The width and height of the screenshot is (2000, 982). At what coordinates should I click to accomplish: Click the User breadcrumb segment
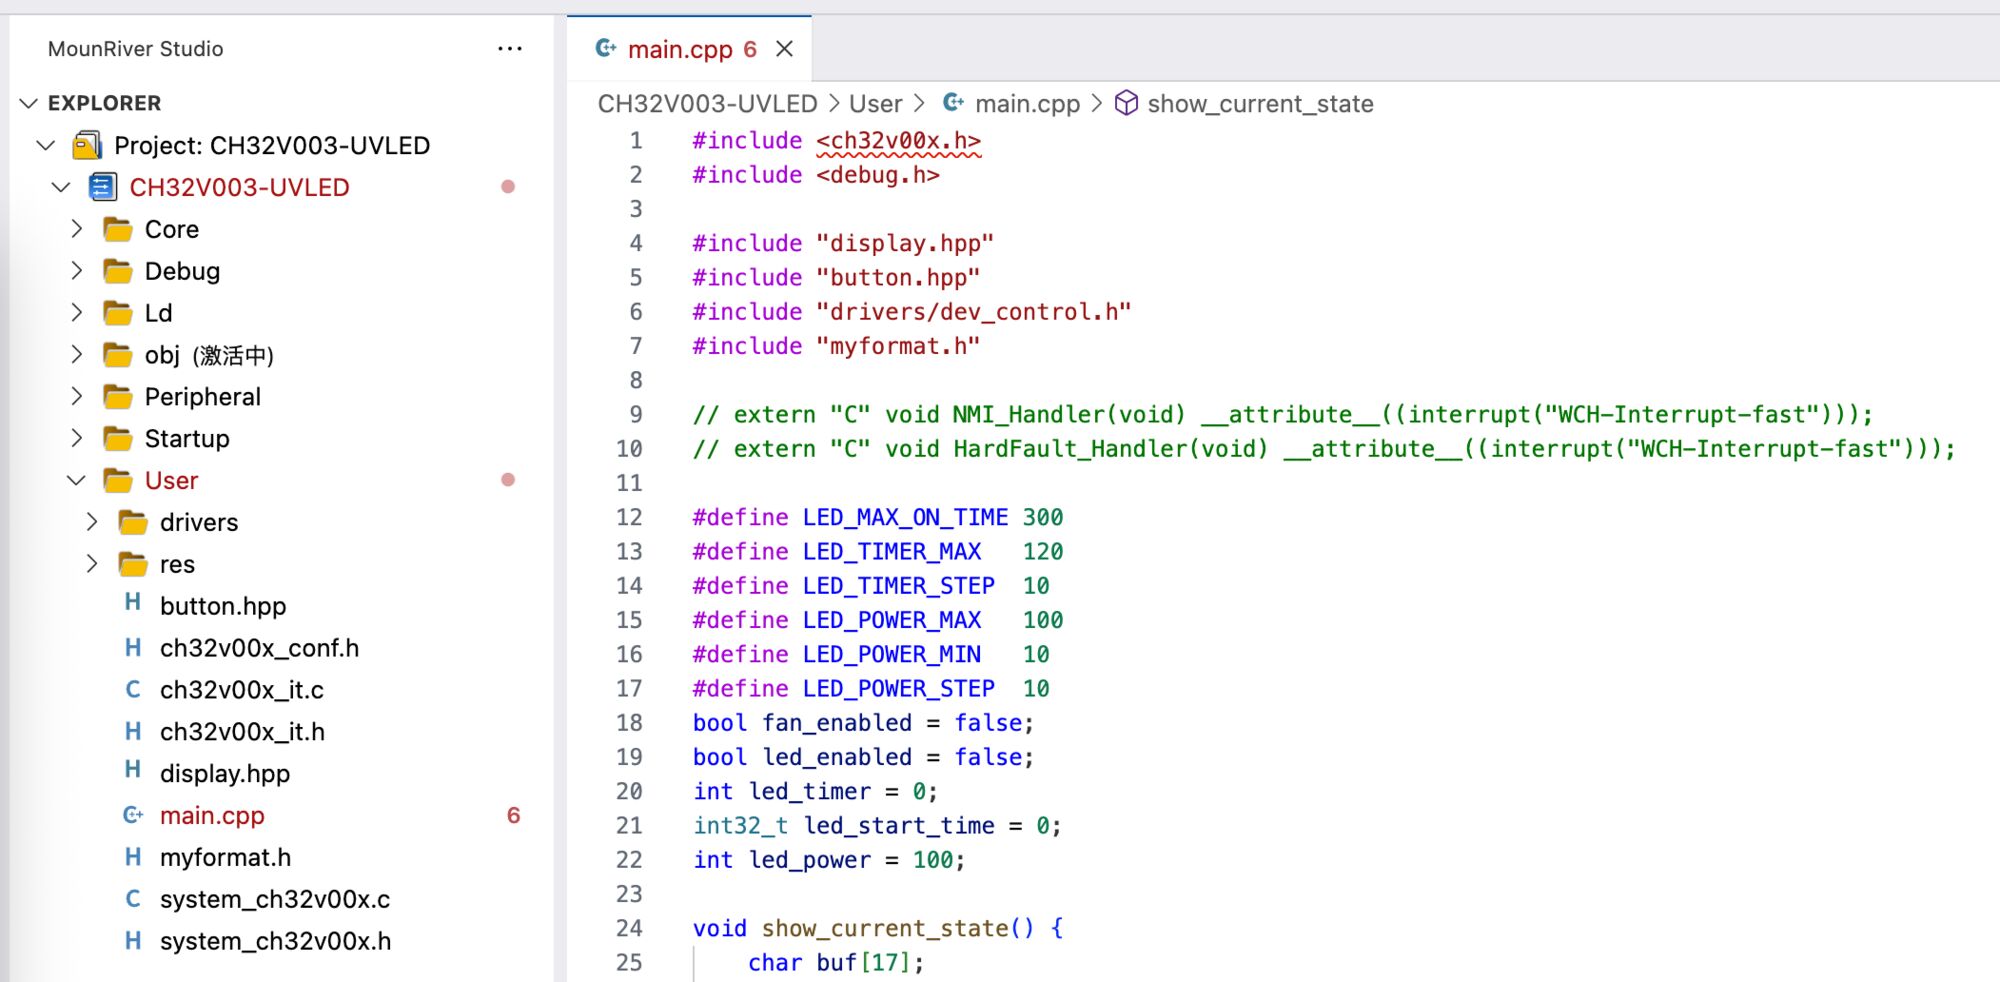[875, 104]
